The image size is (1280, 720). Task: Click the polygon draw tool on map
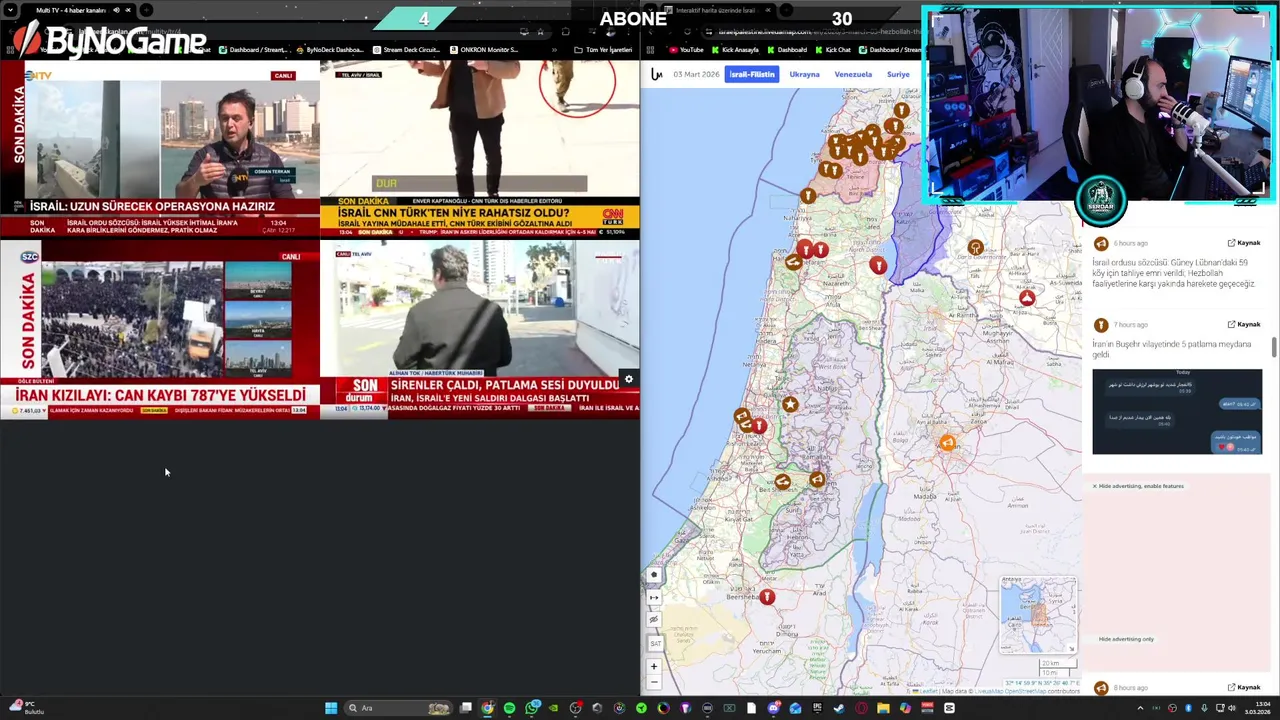[x=654, y=575]
